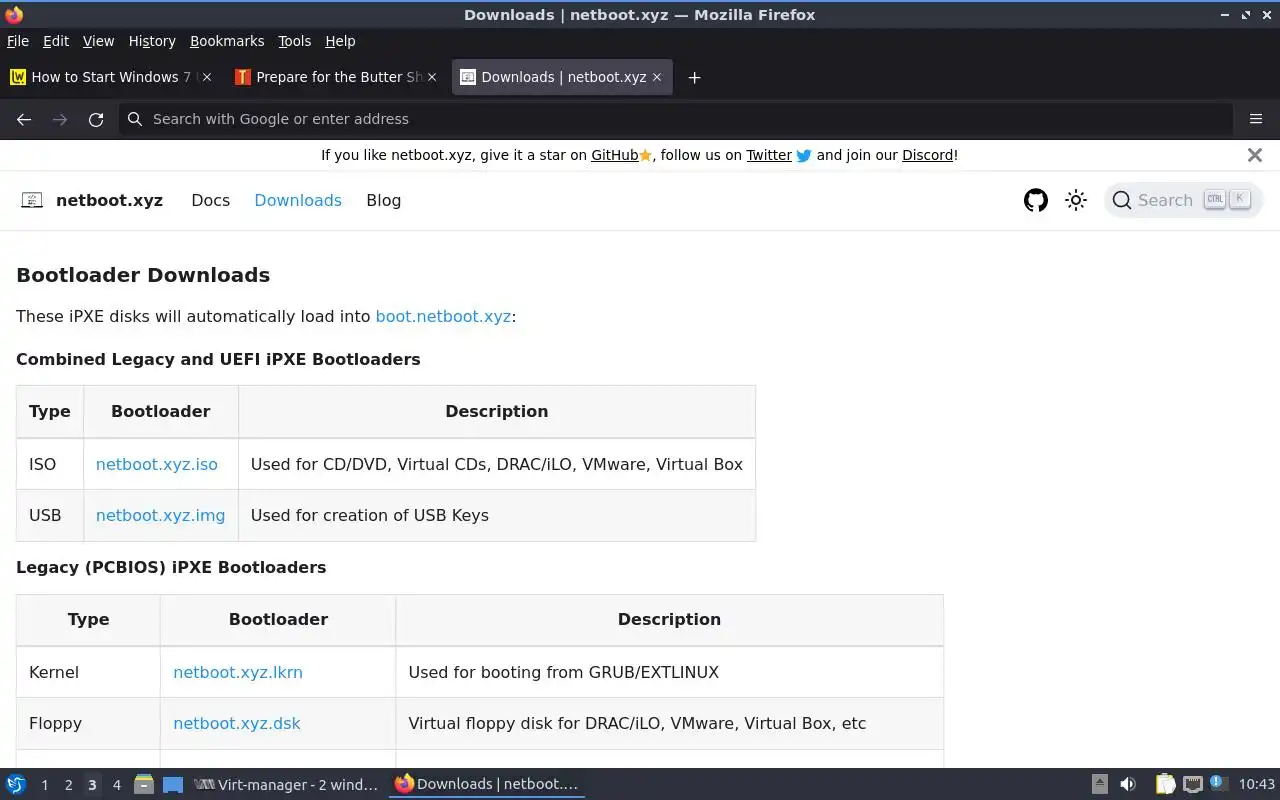Open the Edit menu
Image resolution: width=1280 pixels, height=800 pixels.
56,41
